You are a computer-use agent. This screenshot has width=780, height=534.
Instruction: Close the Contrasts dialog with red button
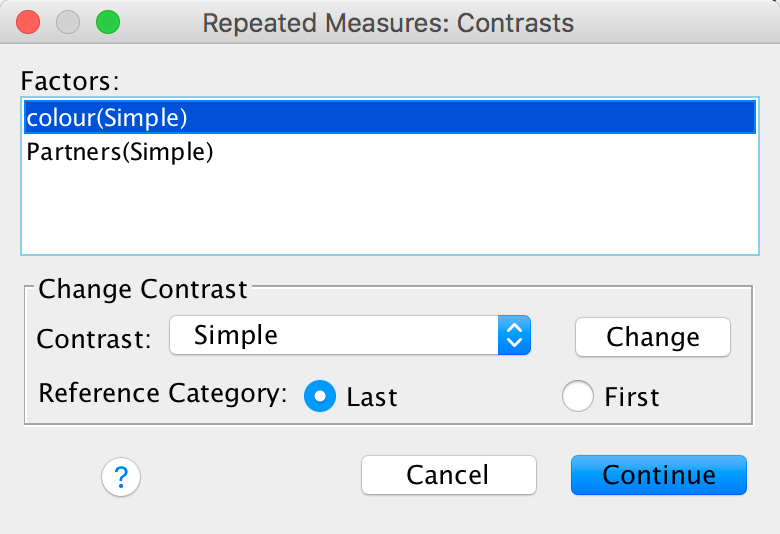(x=28, y=22)
